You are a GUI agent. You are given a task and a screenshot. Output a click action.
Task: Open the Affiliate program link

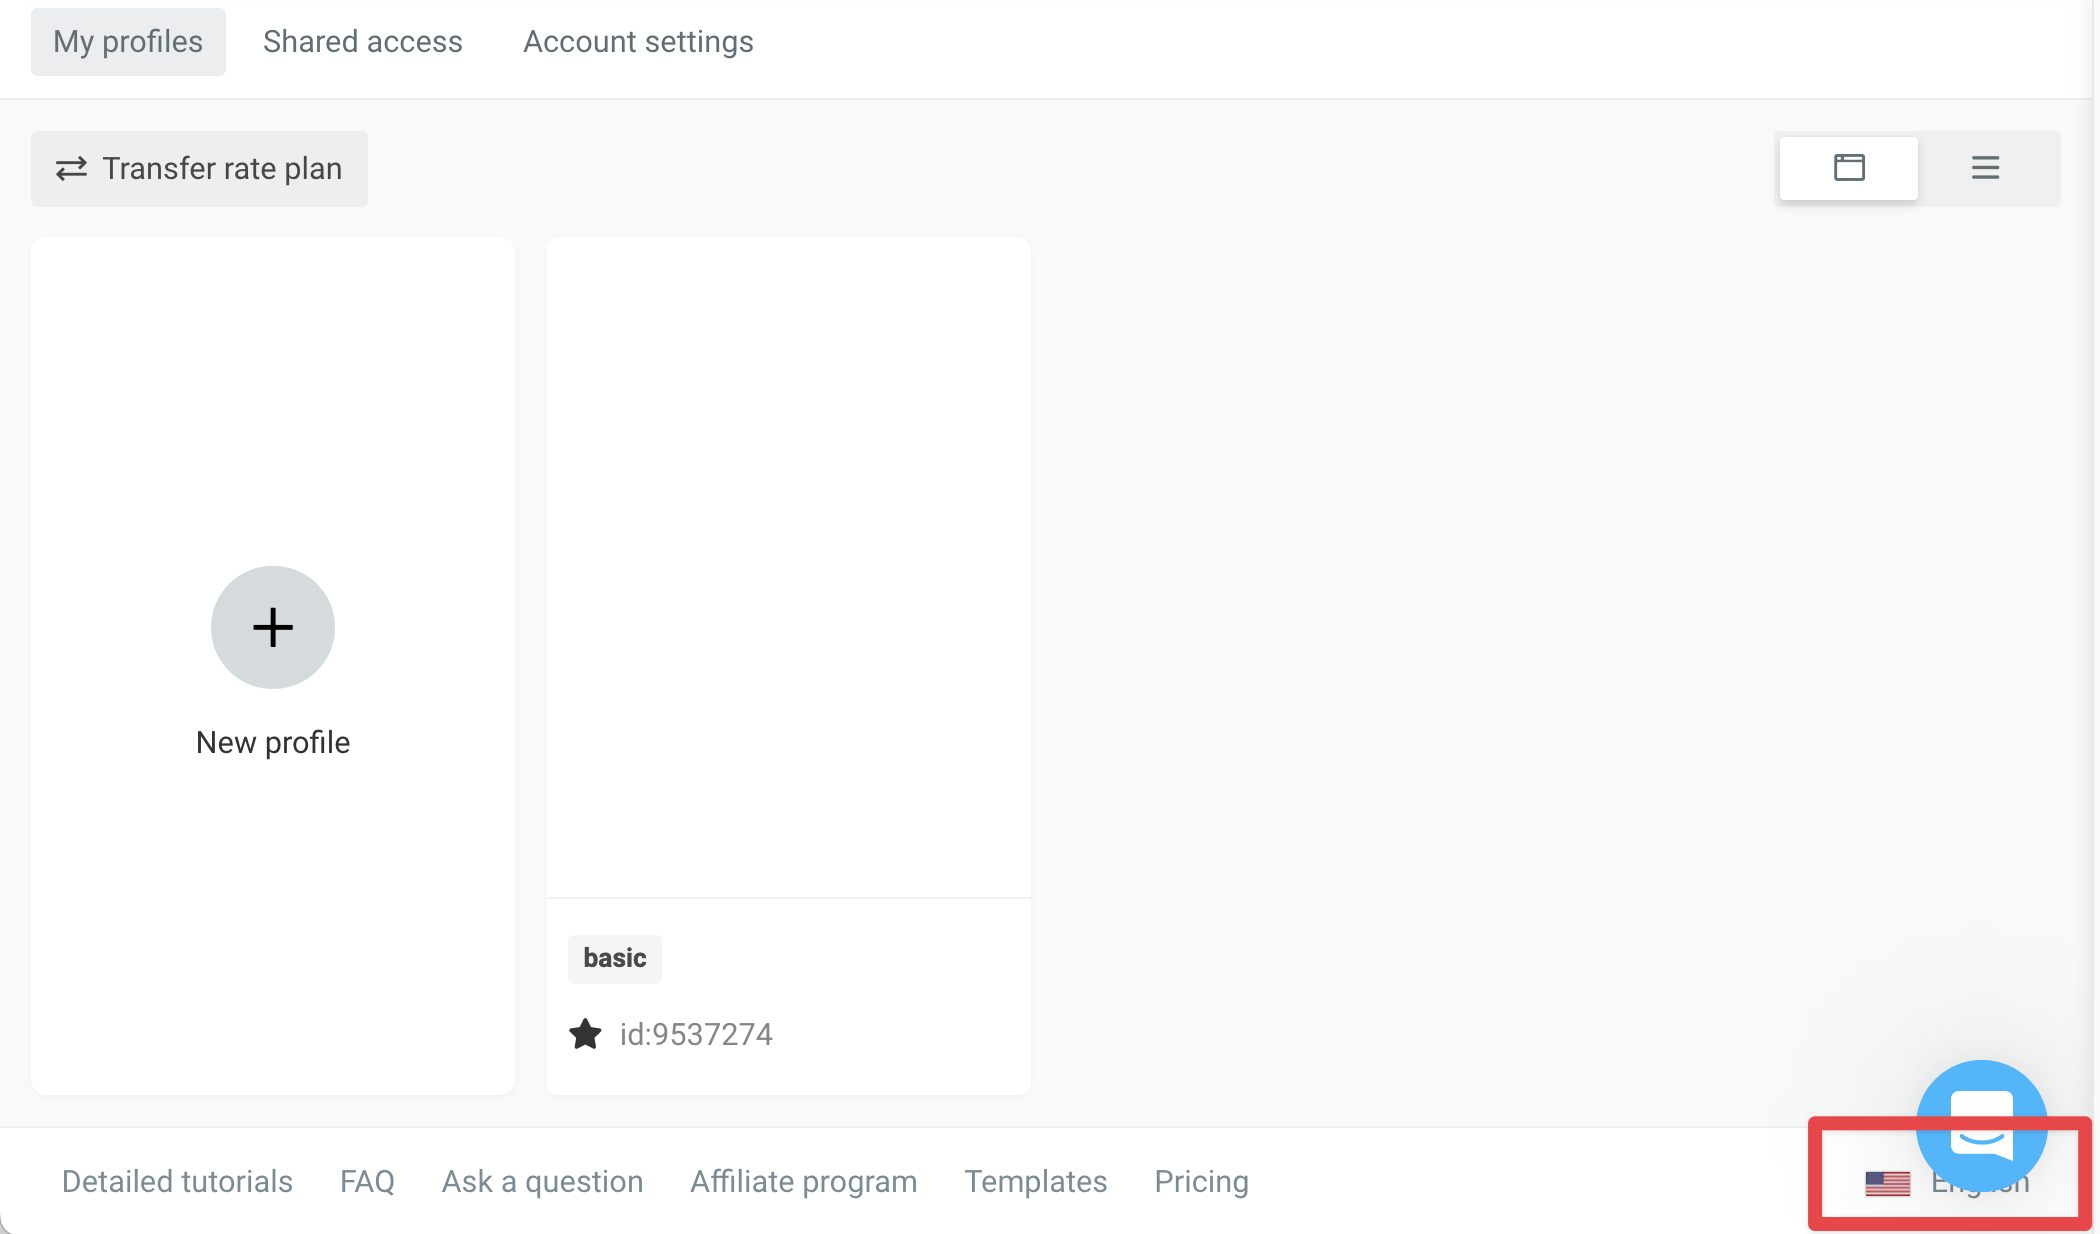[803, 1182]
